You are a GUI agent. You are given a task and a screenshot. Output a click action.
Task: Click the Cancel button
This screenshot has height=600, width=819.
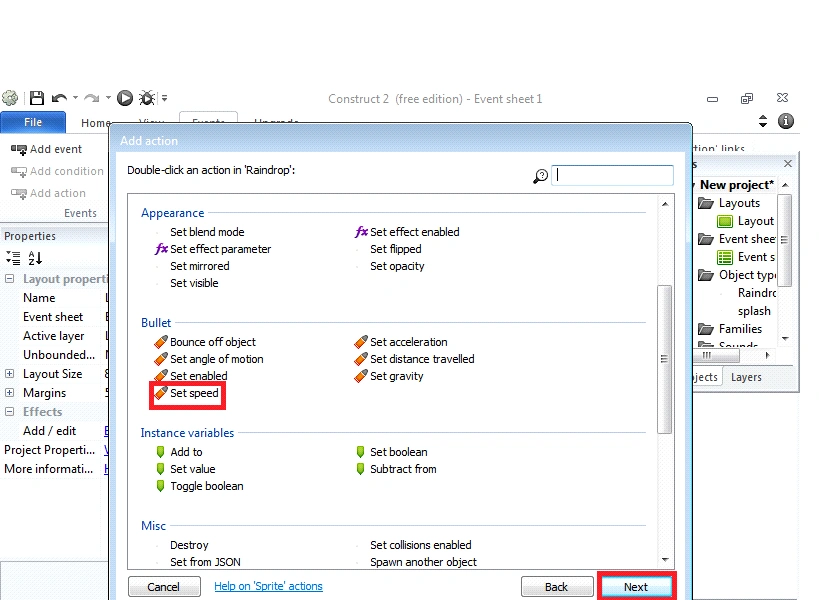pyautogui.click(x=163, y=587)
